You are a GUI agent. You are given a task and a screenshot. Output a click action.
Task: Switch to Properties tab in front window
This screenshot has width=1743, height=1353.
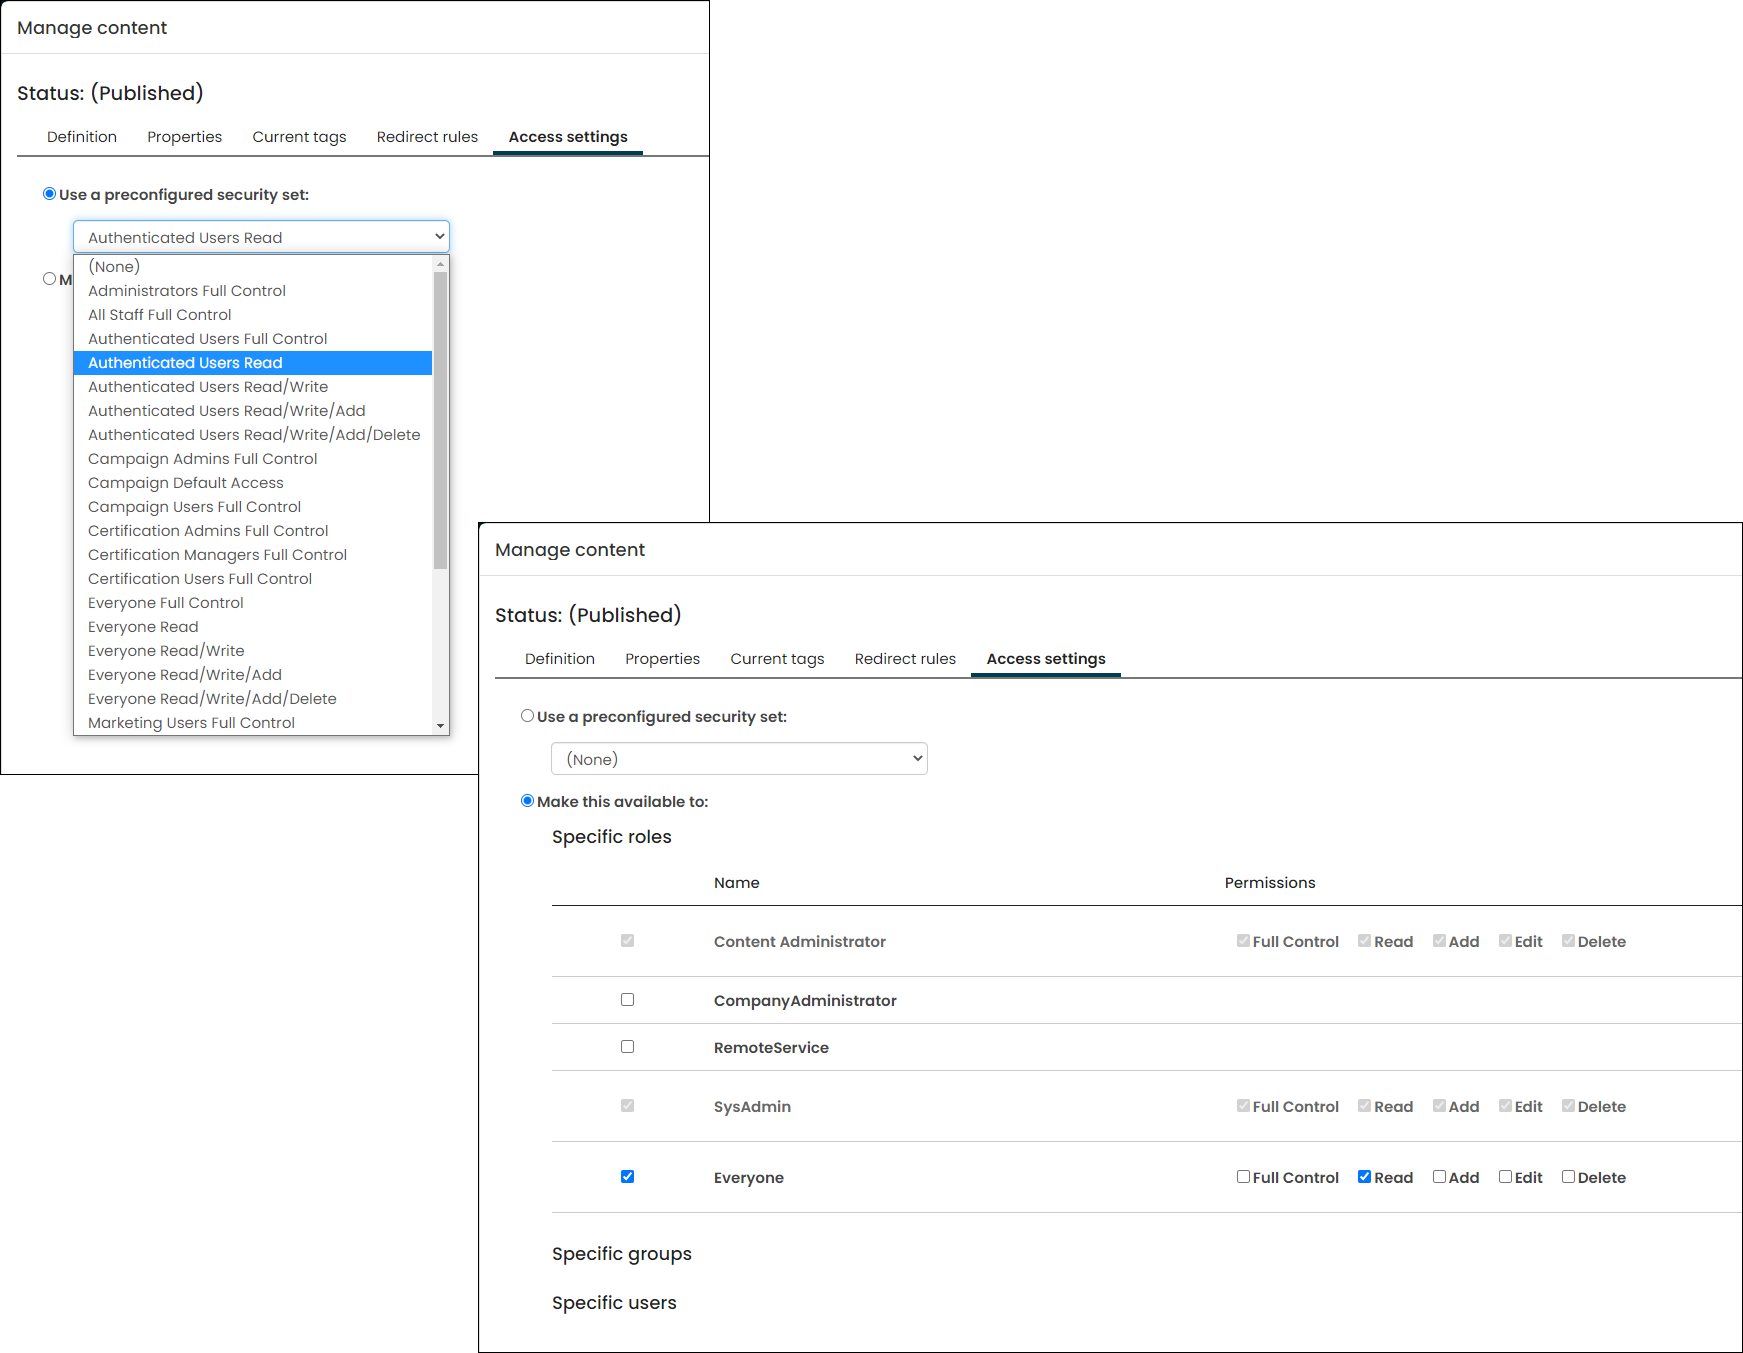point(663,659)
